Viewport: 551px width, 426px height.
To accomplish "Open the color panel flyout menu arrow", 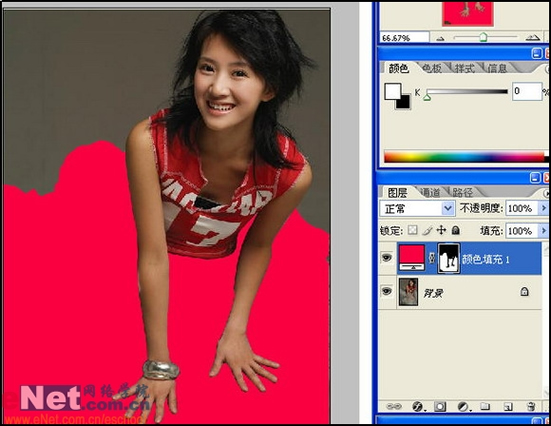I will click(548, 69).
